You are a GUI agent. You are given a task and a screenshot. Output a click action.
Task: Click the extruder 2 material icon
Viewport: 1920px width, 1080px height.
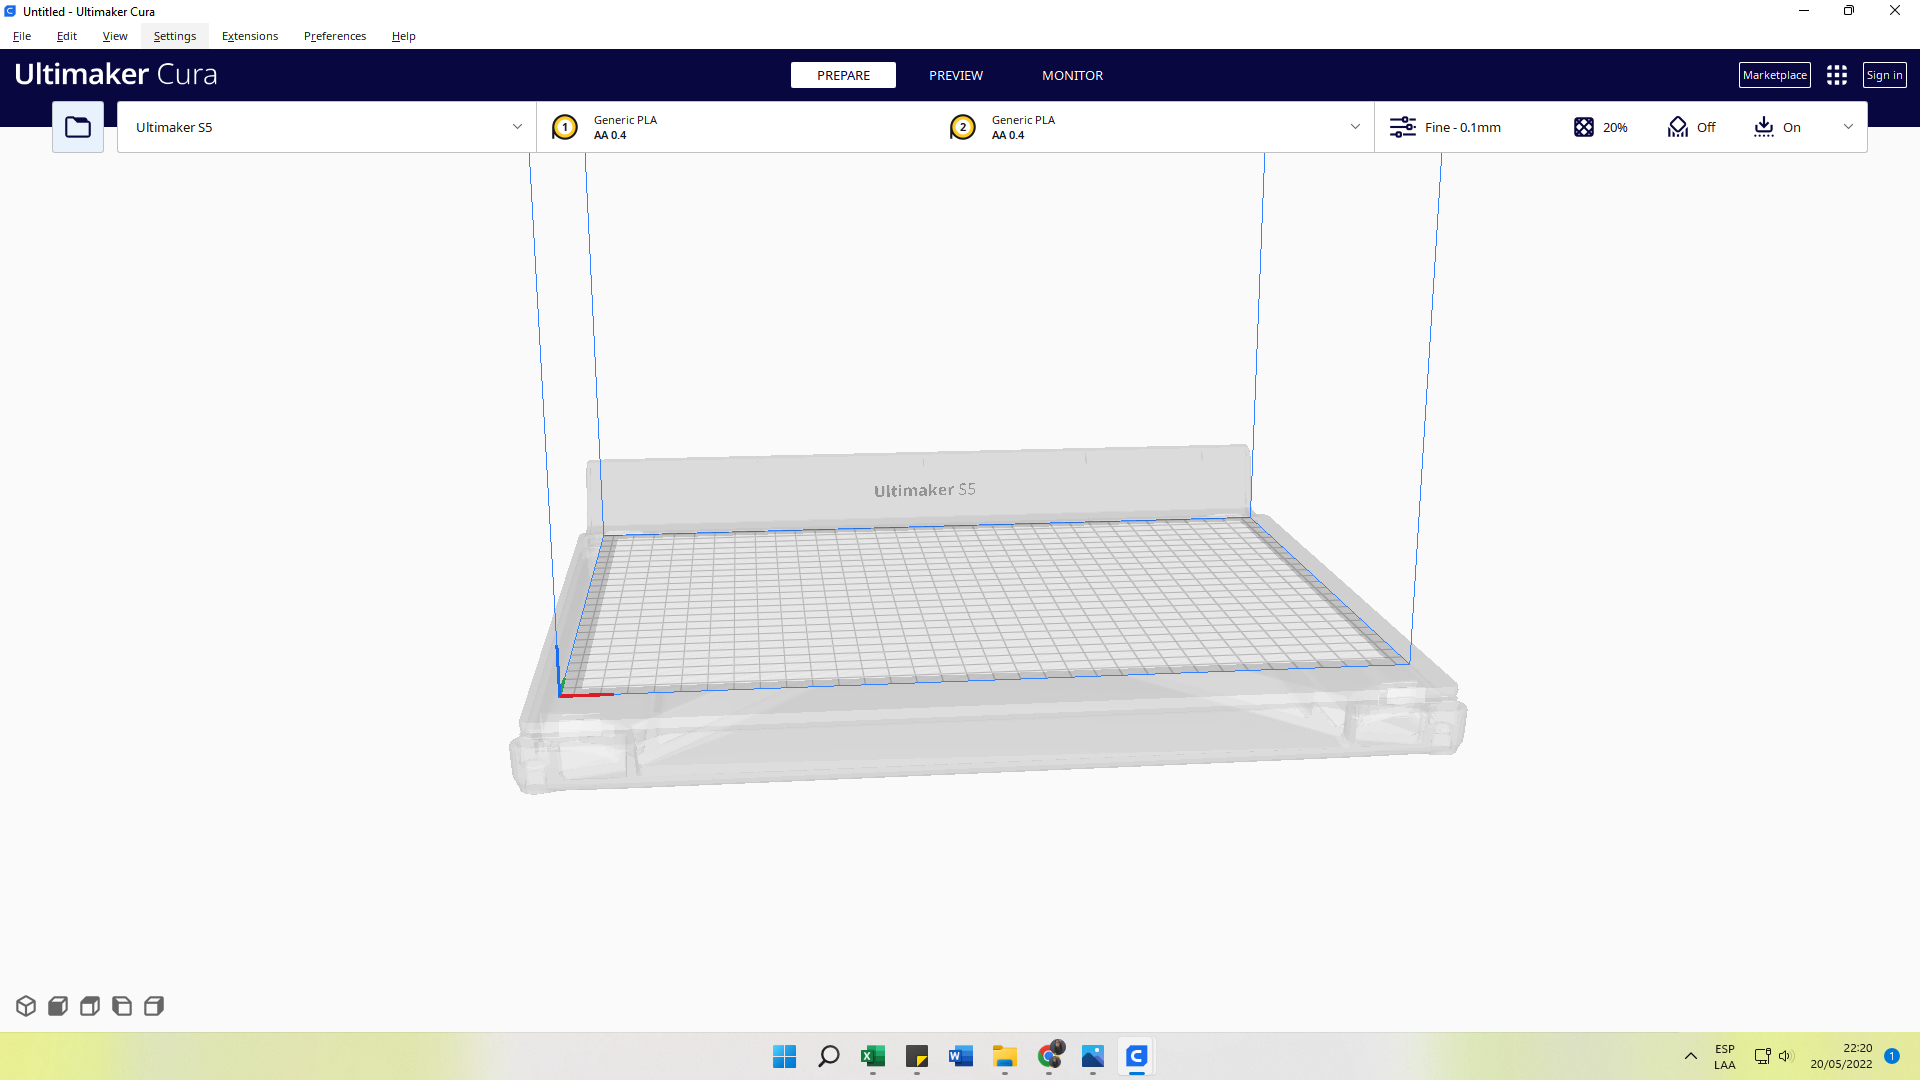click(x=963, y=127)
